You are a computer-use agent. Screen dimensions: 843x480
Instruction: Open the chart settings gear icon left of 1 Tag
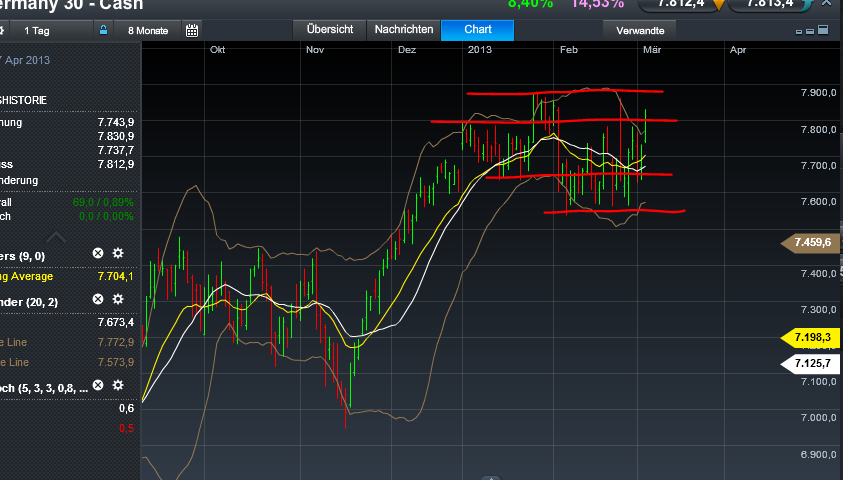pyautogui.click(x=2, y=30)
